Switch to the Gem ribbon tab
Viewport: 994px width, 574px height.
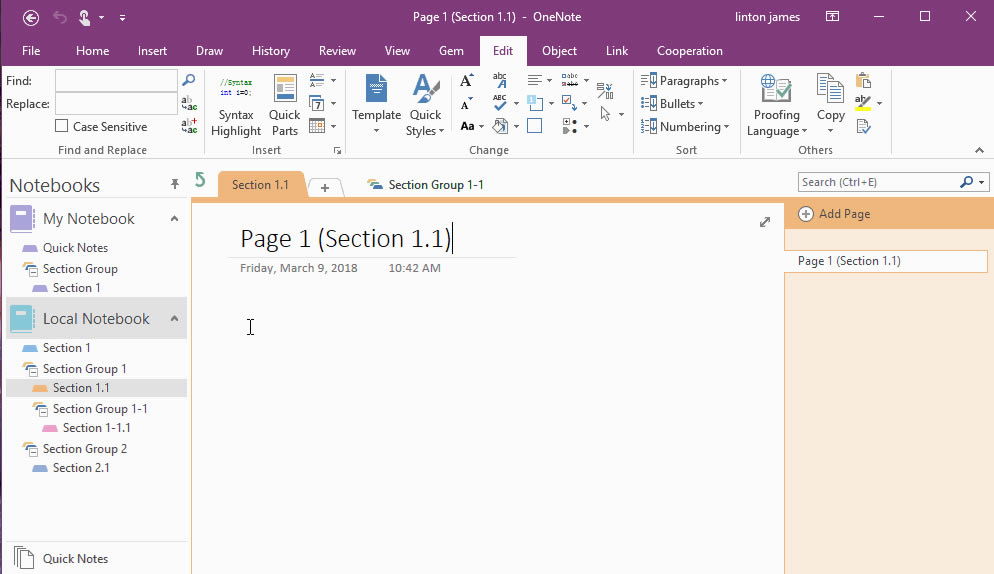pos(451,51)
